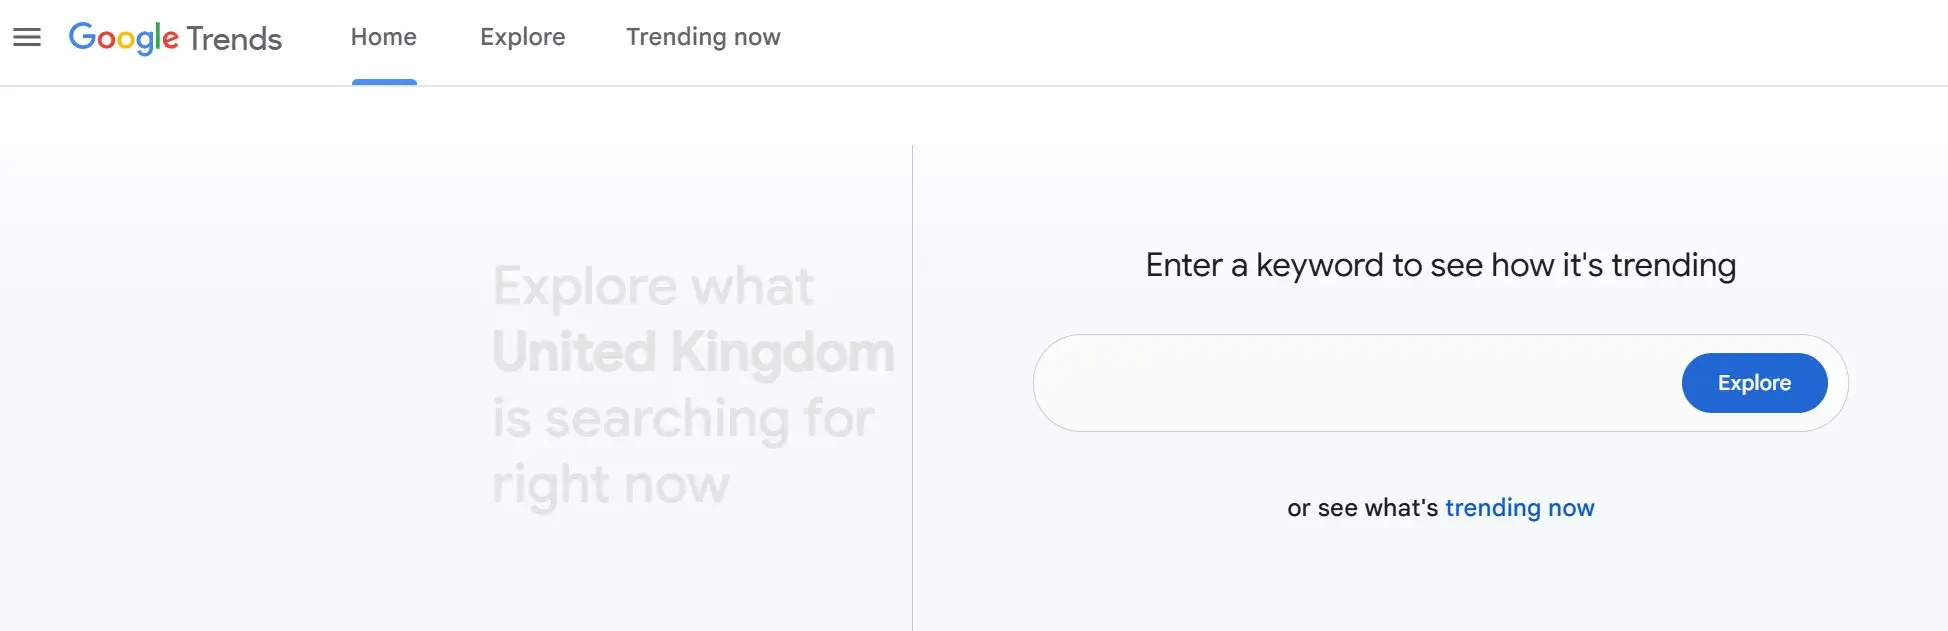The image size is (1948, 631).
Task: Click the blue underline beneath Home tab
Action: pos(384,82)
